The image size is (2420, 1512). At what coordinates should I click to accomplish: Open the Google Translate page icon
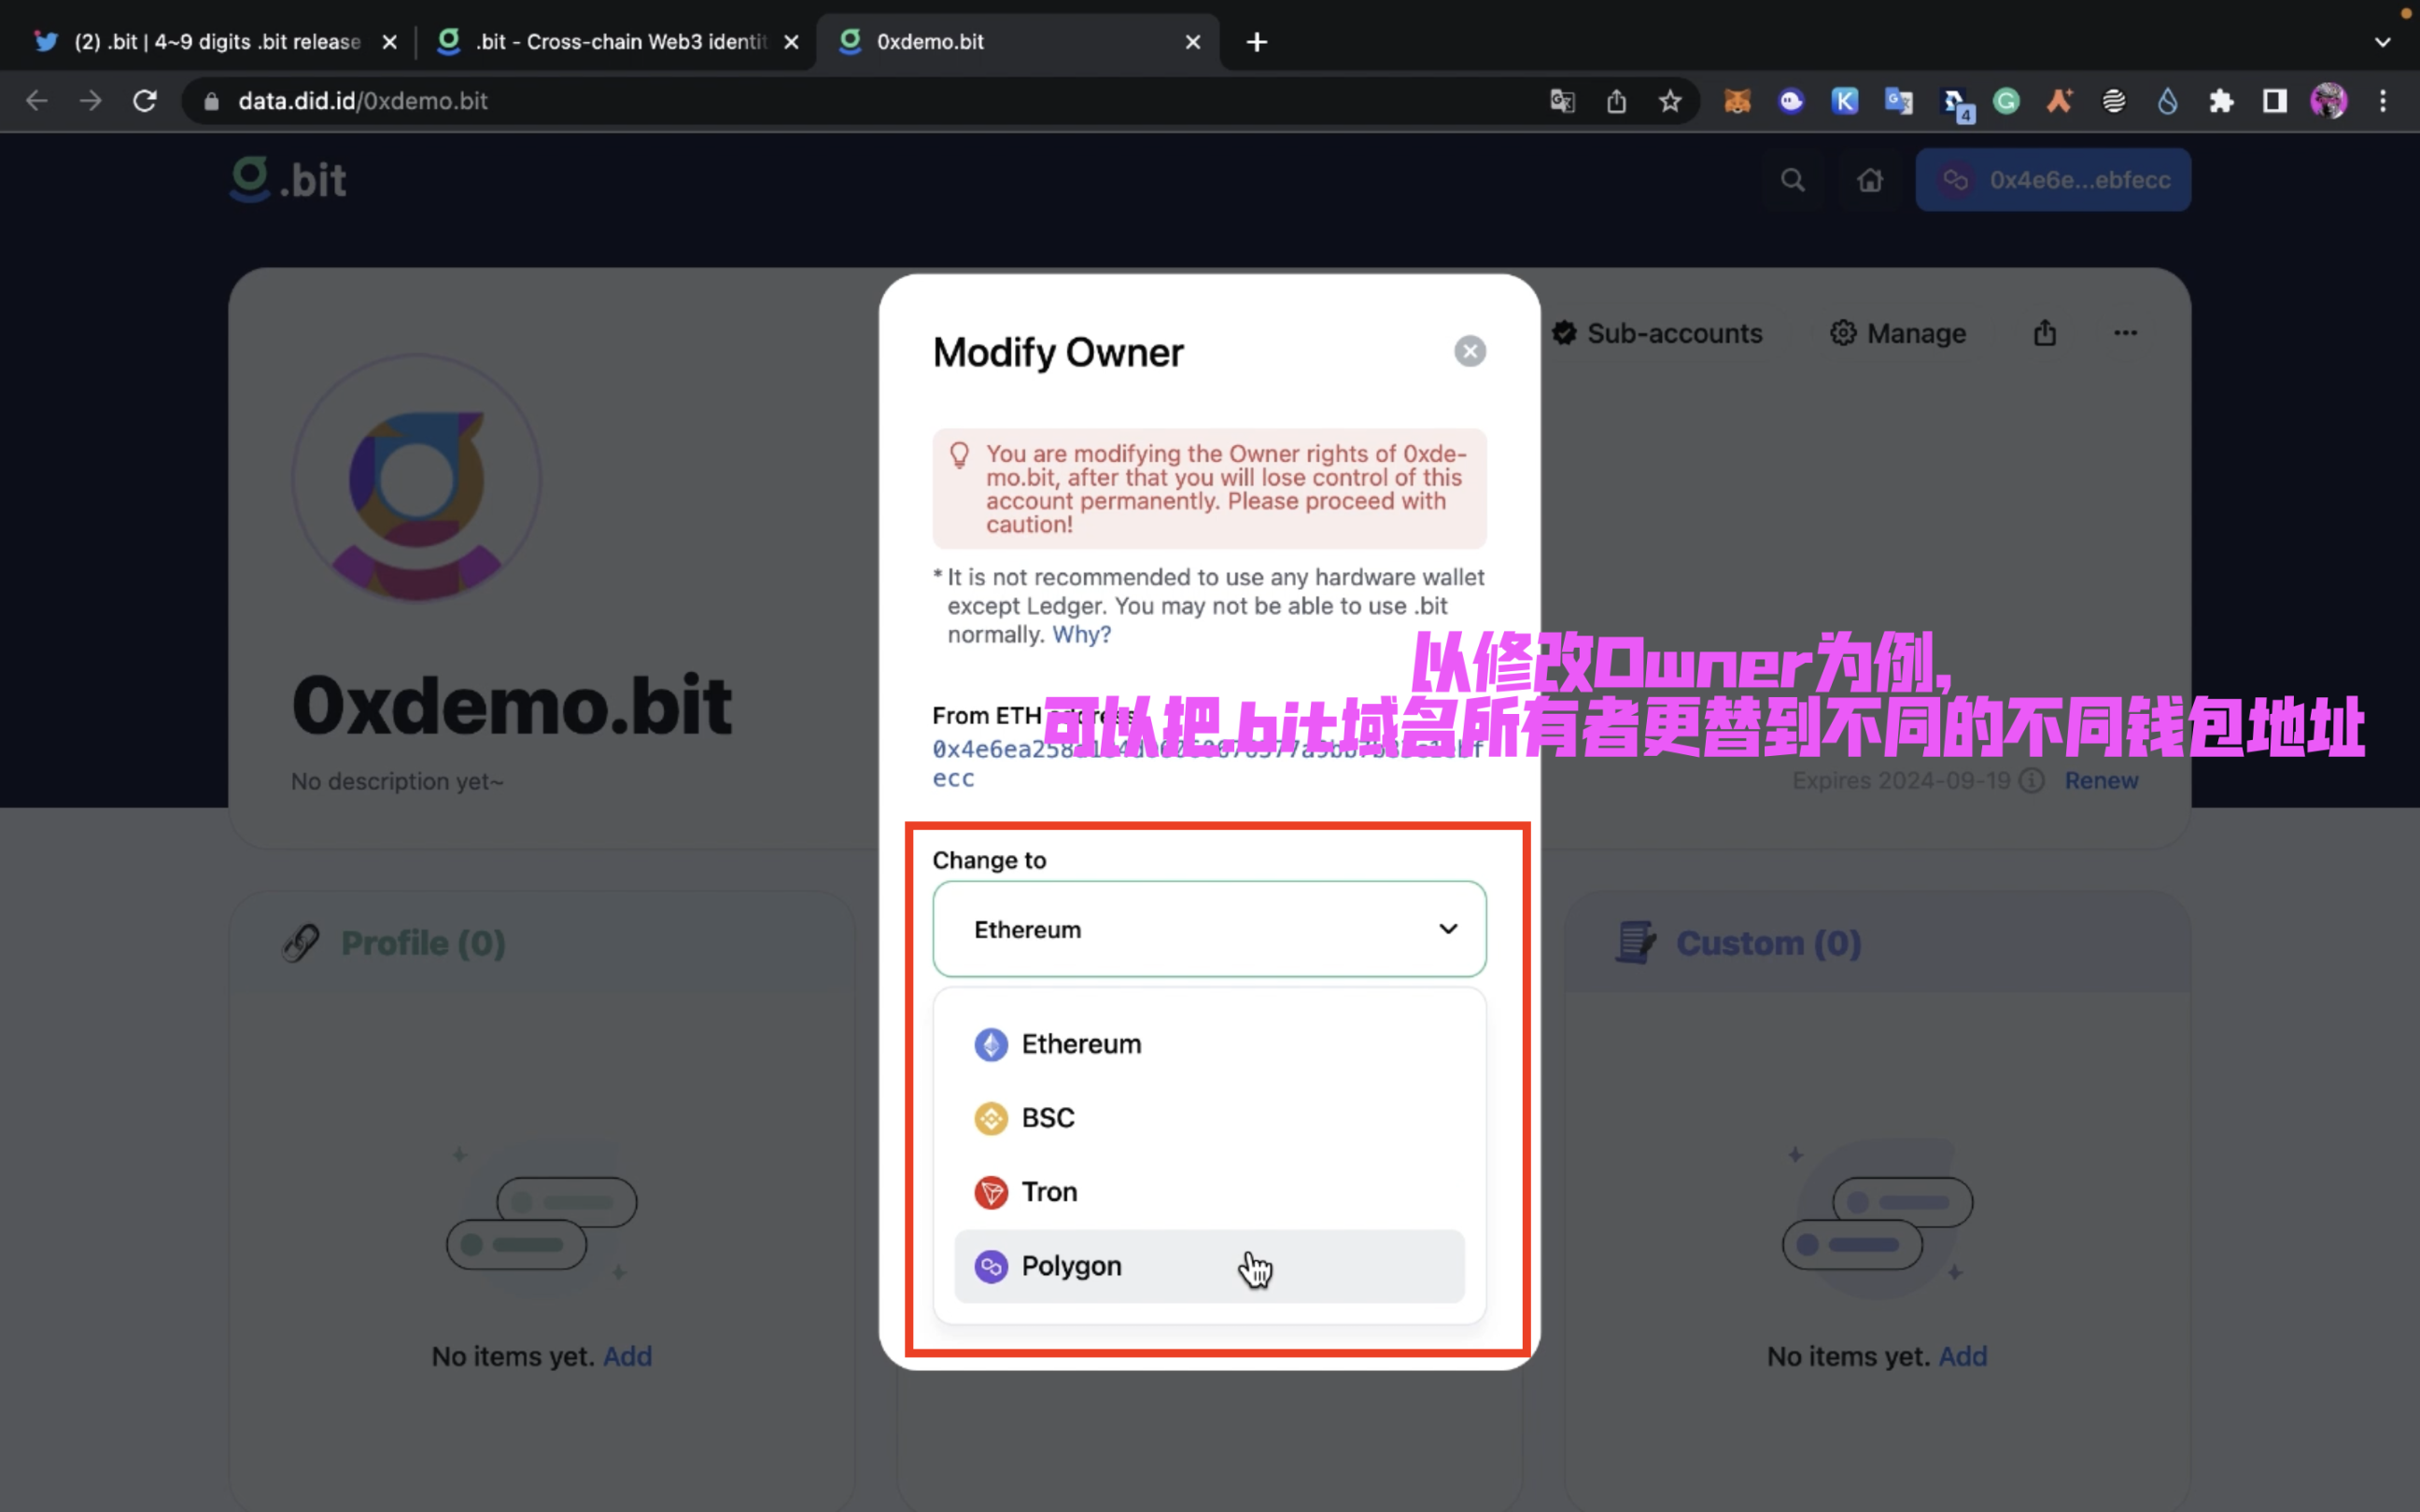[x=1562, y=101]
